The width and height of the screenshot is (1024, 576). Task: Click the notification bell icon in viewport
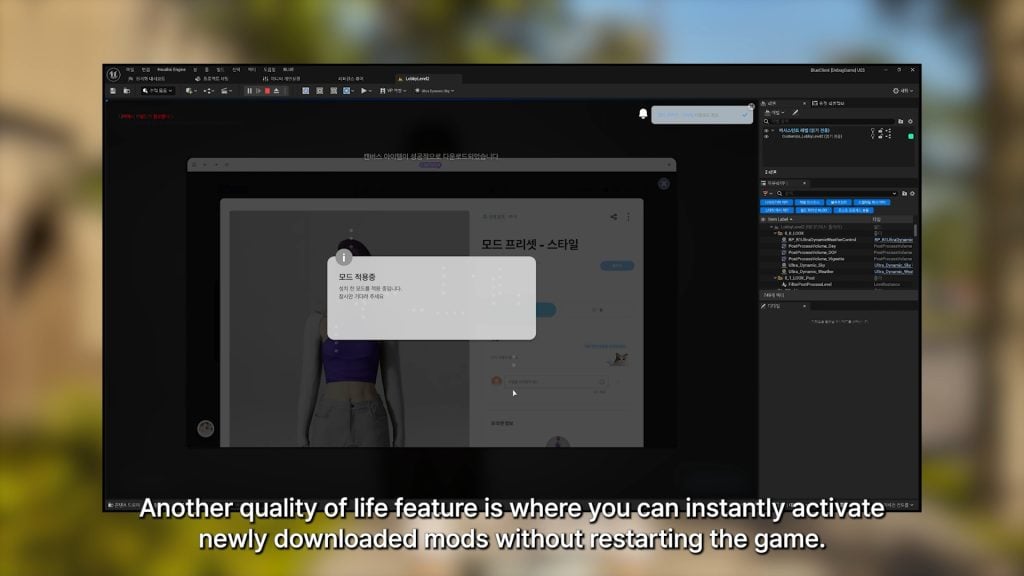point(643,114)
